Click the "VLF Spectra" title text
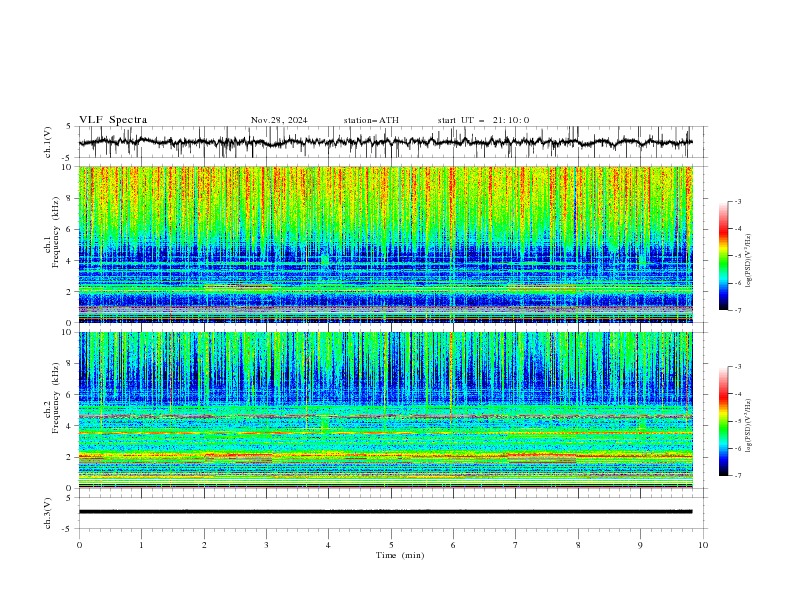The height and width of the screenshot is (612, 792). point(113,120)
